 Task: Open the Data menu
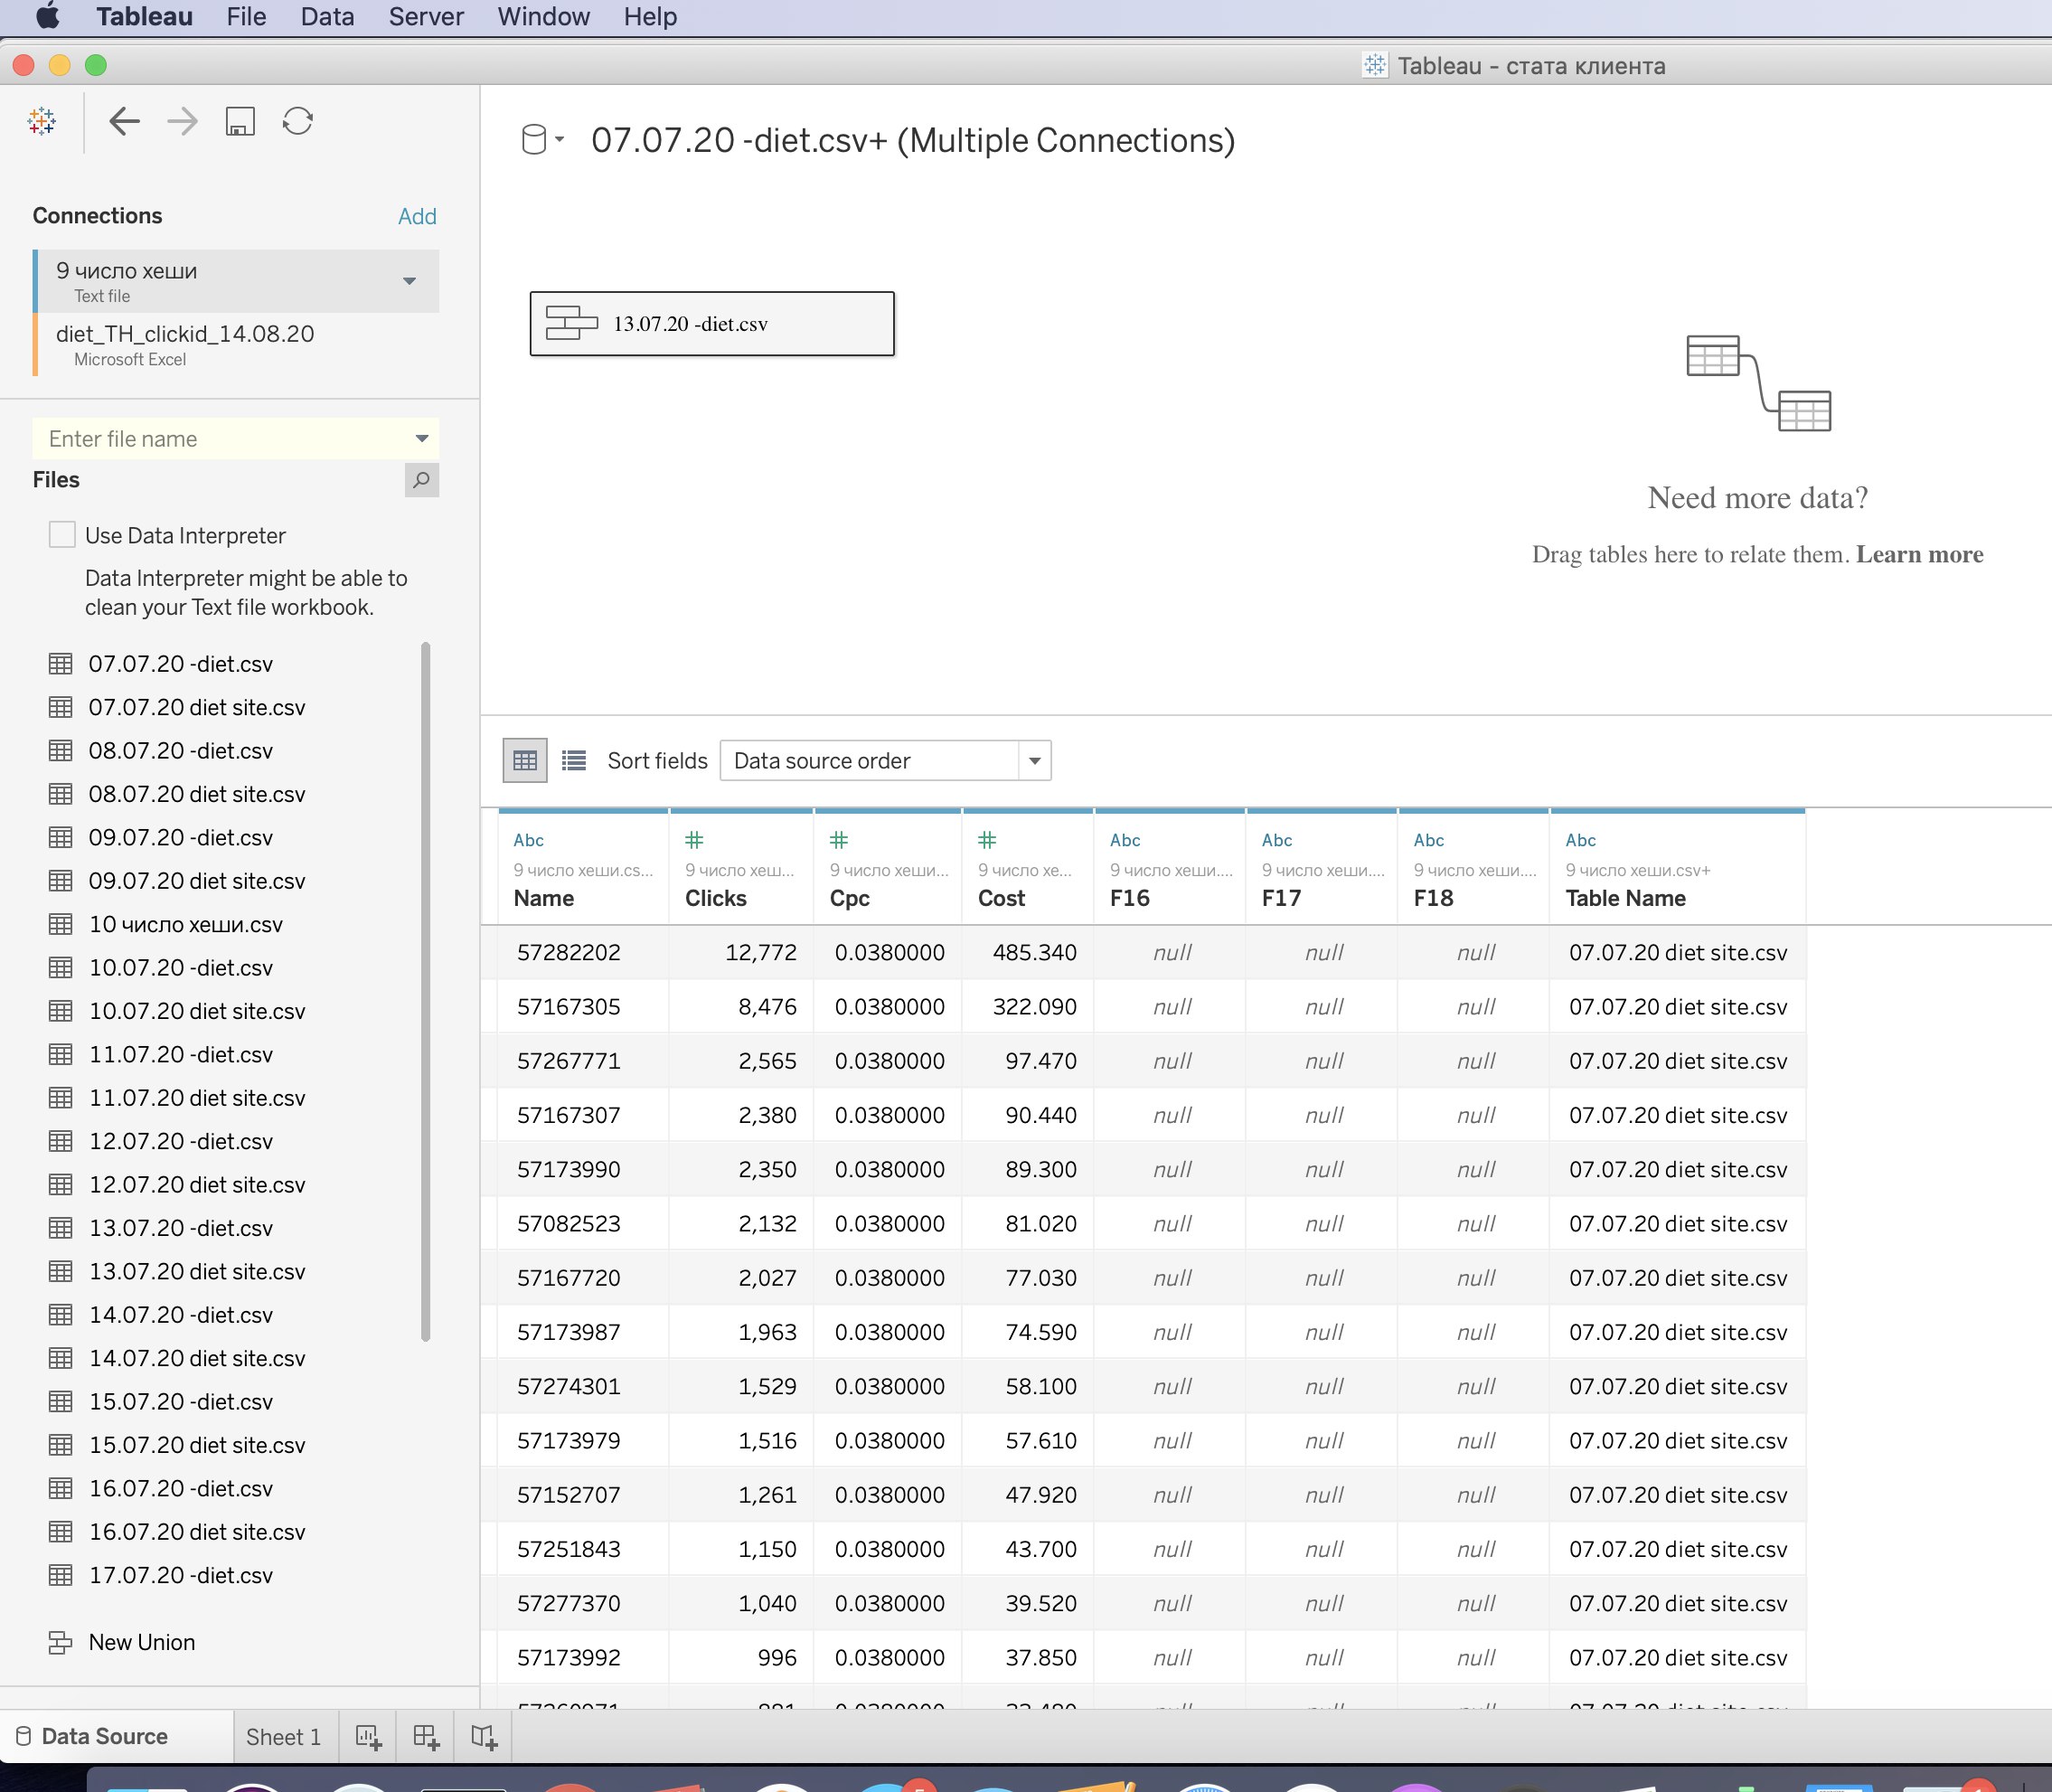point(327,17)
